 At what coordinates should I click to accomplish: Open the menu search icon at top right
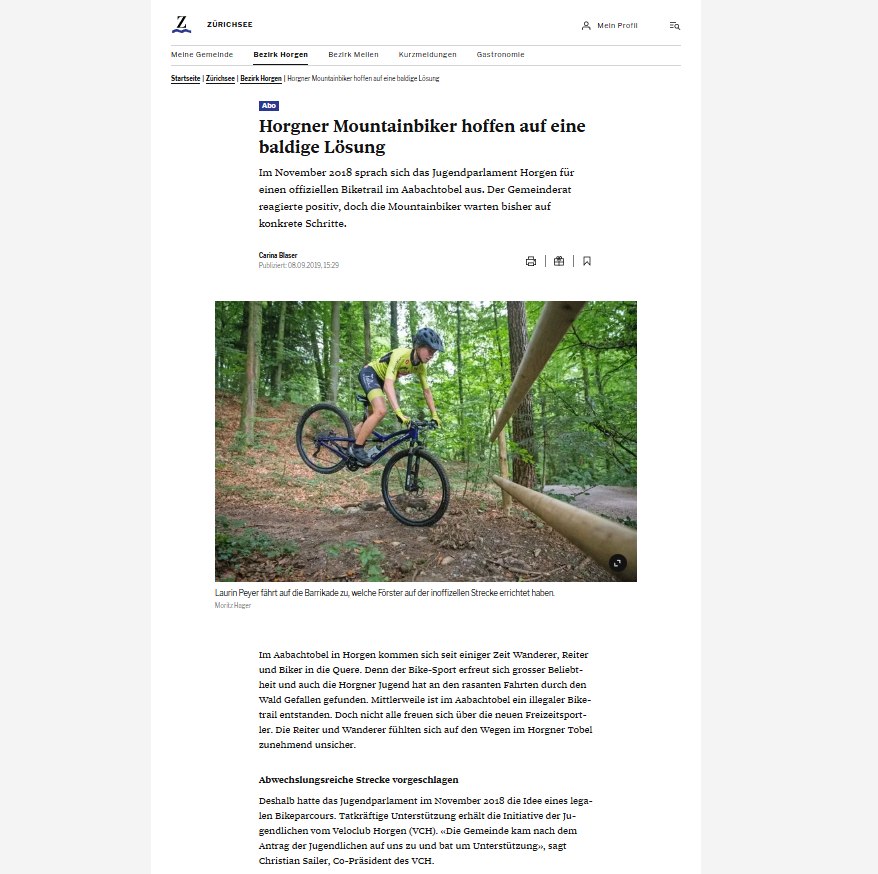(675, 25)
